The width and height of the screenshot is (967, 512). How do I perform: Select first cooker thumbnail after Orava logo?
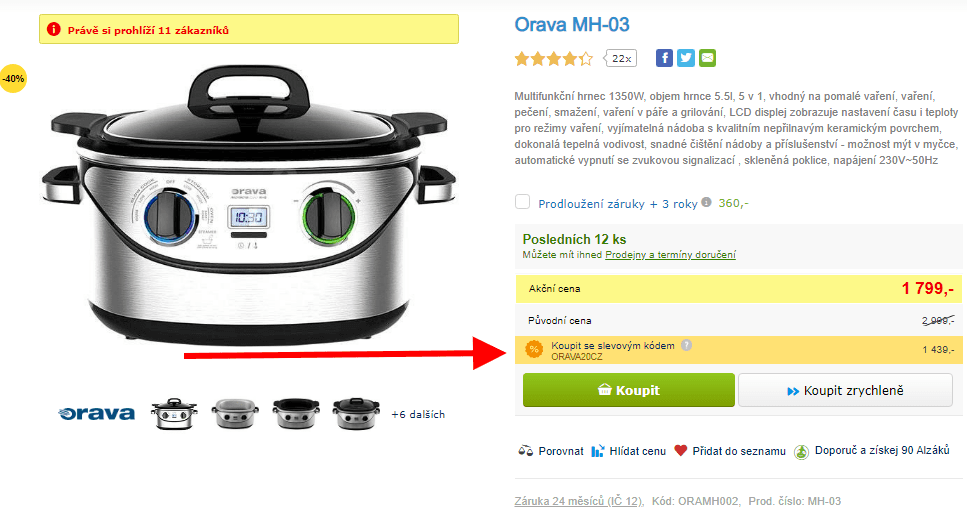pyautogui.click(x=175, y=413)
